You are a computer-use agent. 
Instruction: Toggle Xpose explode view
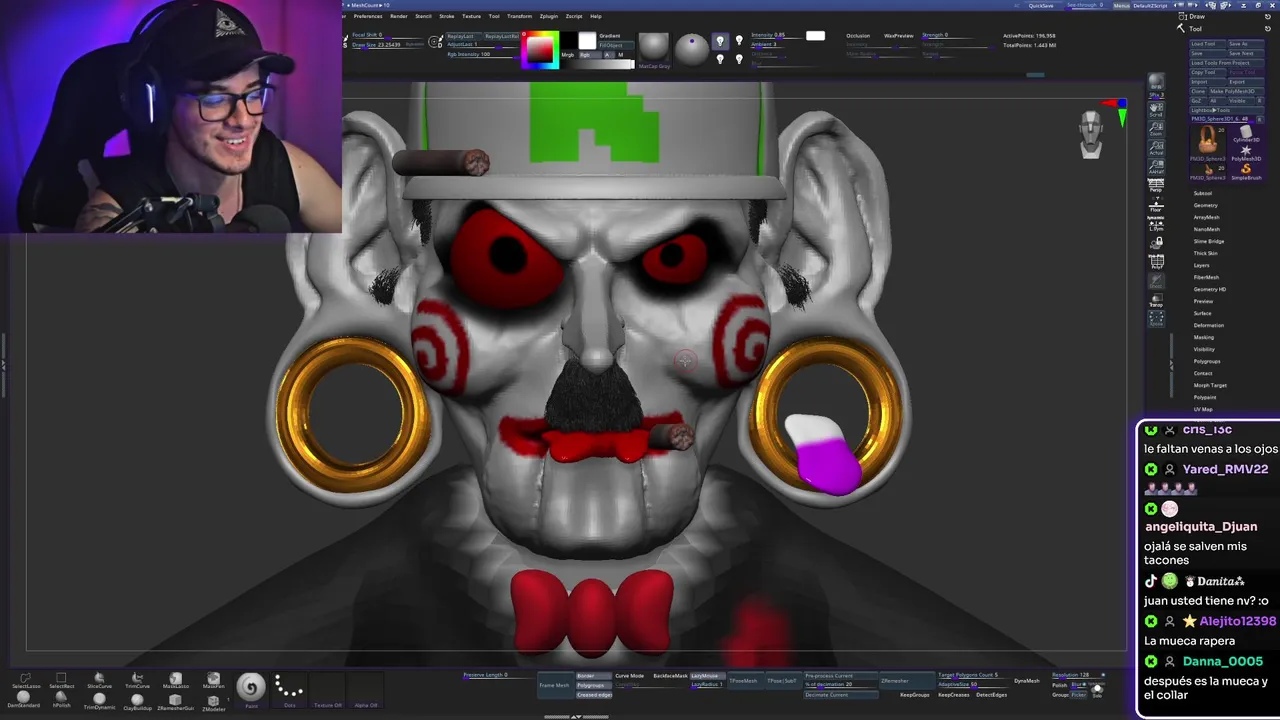[1156, 319]
